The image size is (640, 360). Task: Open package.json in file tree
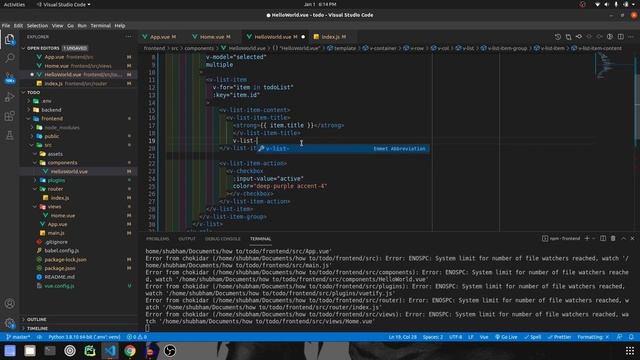(x=60, y=268)
